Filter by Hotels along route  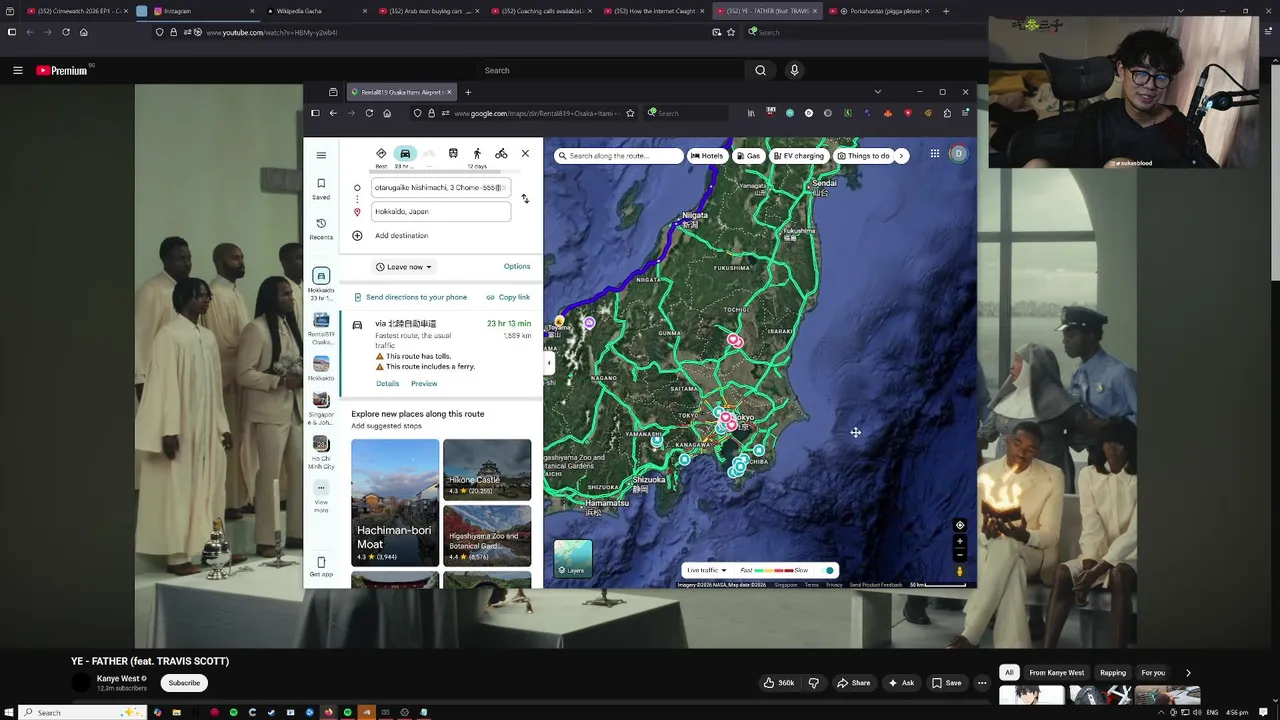pyautogui.click(x=707, y=156)
